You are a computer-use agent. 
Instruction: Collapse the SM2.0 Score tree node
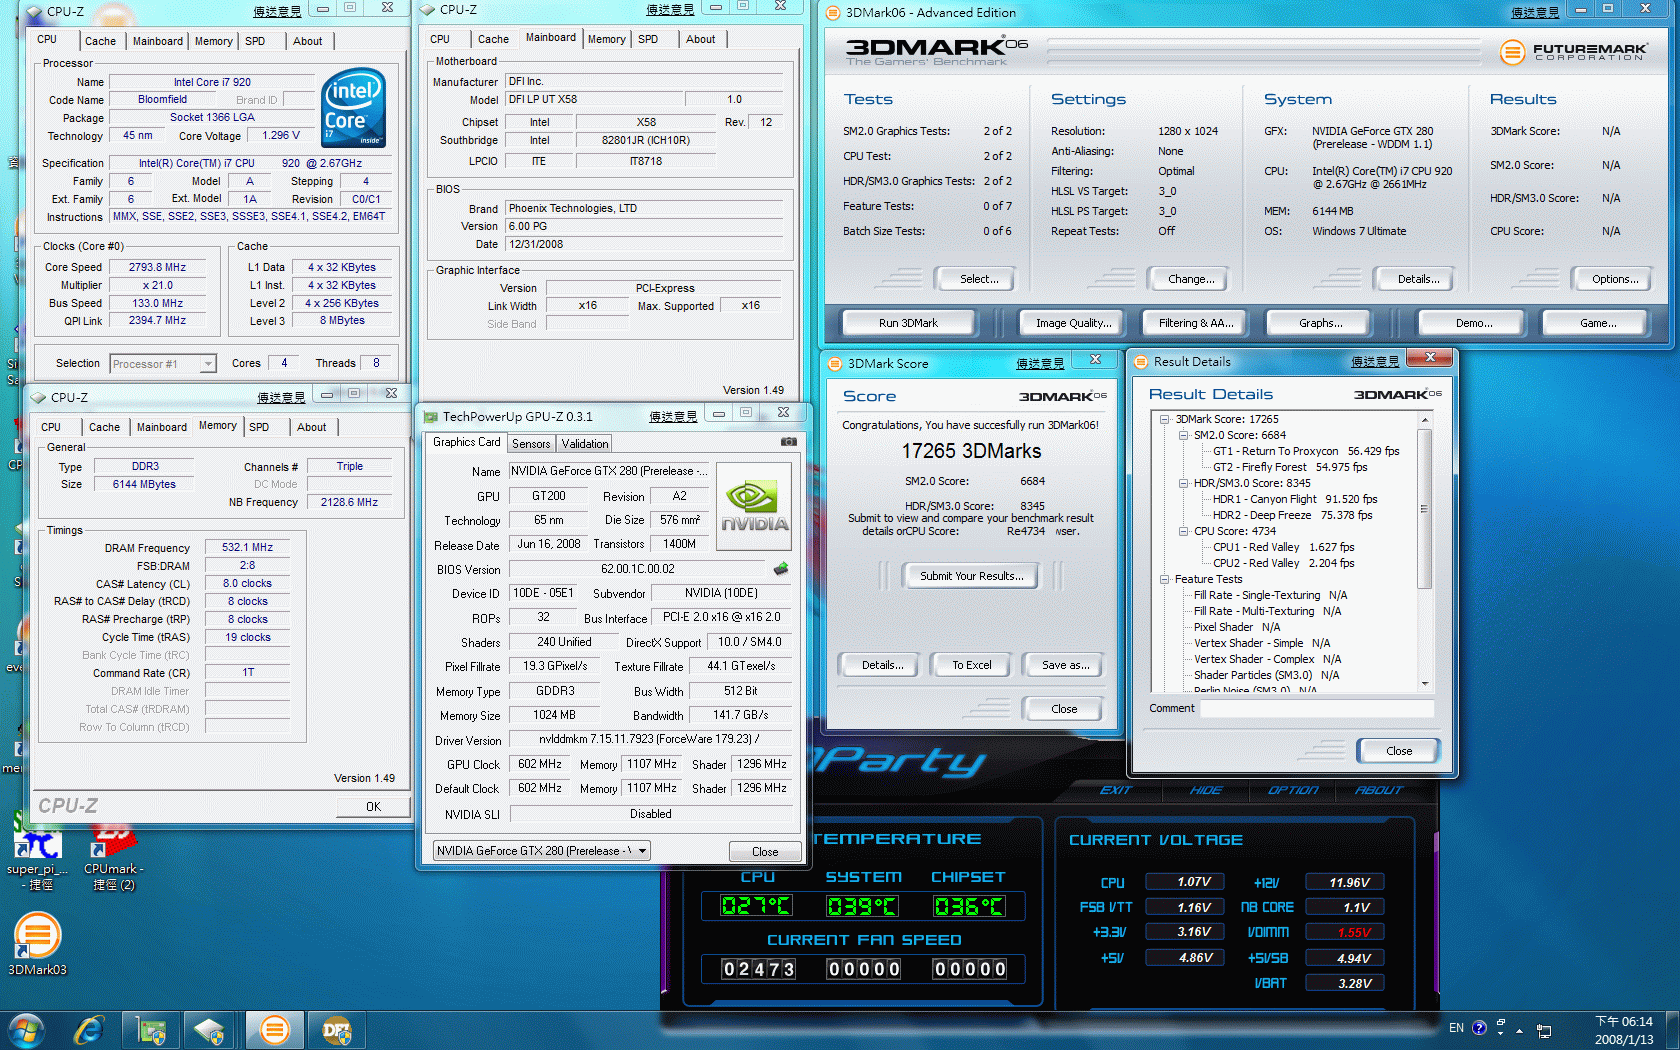pos(1183,436)
